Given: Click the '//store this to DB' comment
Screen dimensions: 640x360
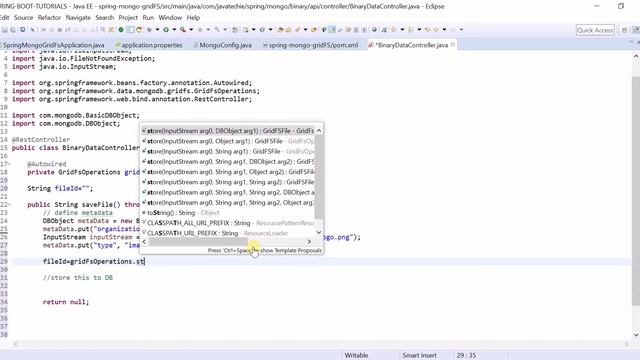Looking at the screenshot, I should 78,278.
